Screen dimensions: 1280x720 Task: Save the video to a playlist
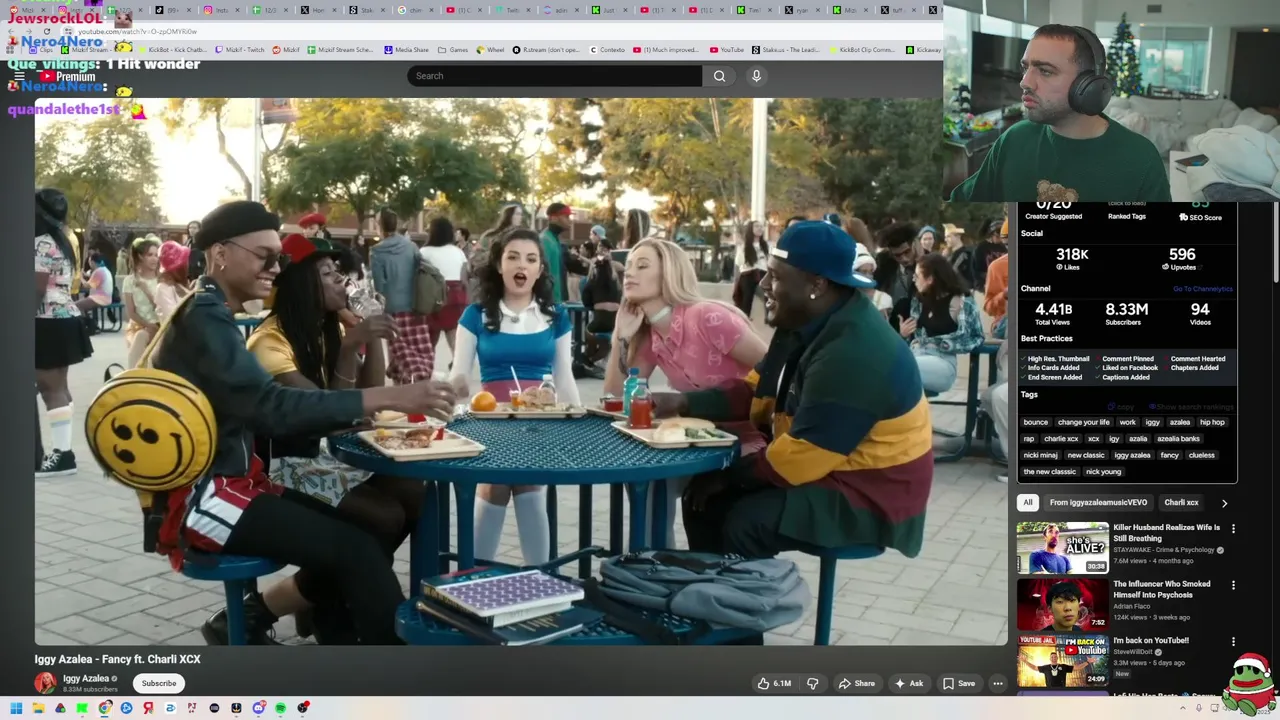pyautogui.click(x=958, y=683)
